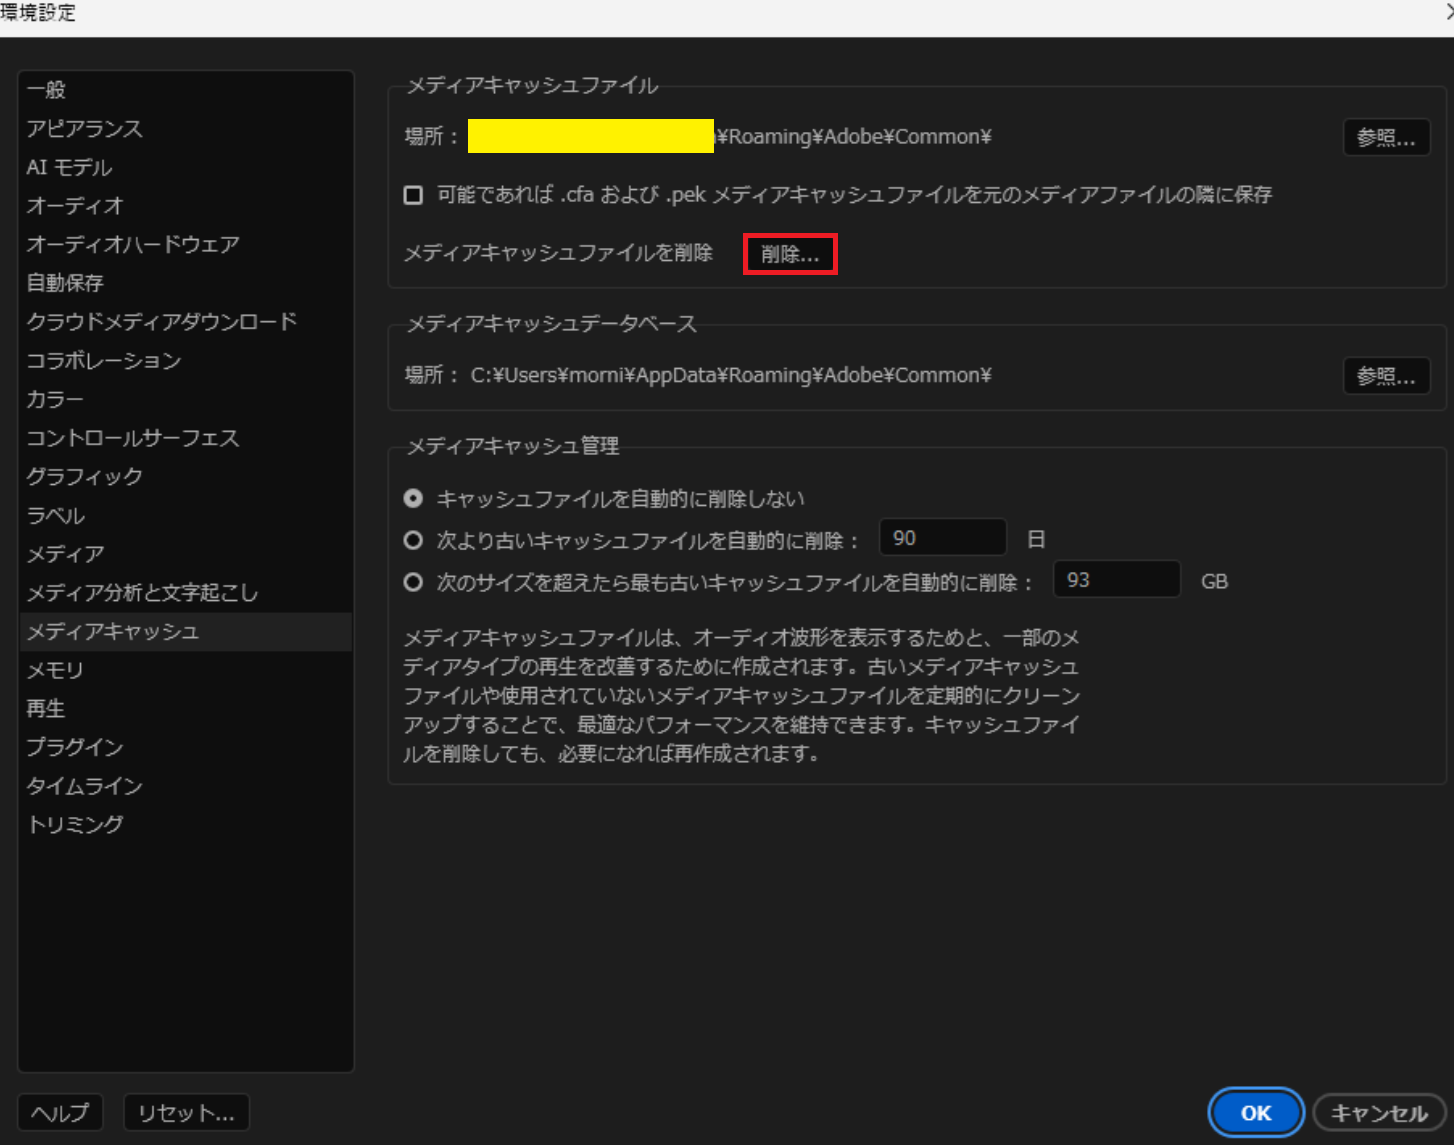Click 参照... for media cache files location
This screenshot has width=1454, height=1145.
pyautogui.click(x=1385, y=138)
